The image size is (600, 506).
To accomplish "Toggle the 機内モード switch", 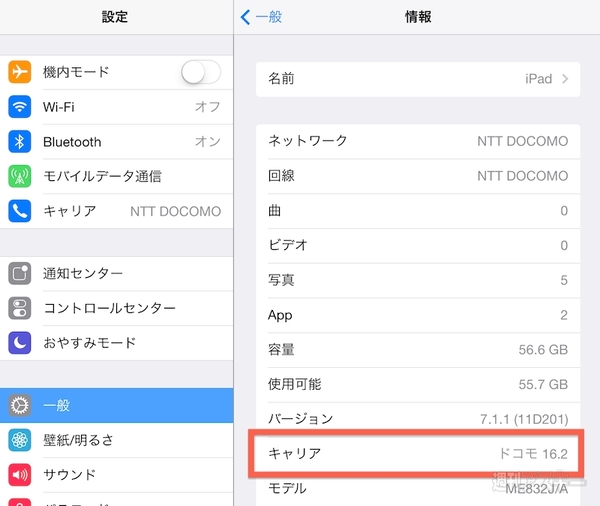I will click(201, 72).
